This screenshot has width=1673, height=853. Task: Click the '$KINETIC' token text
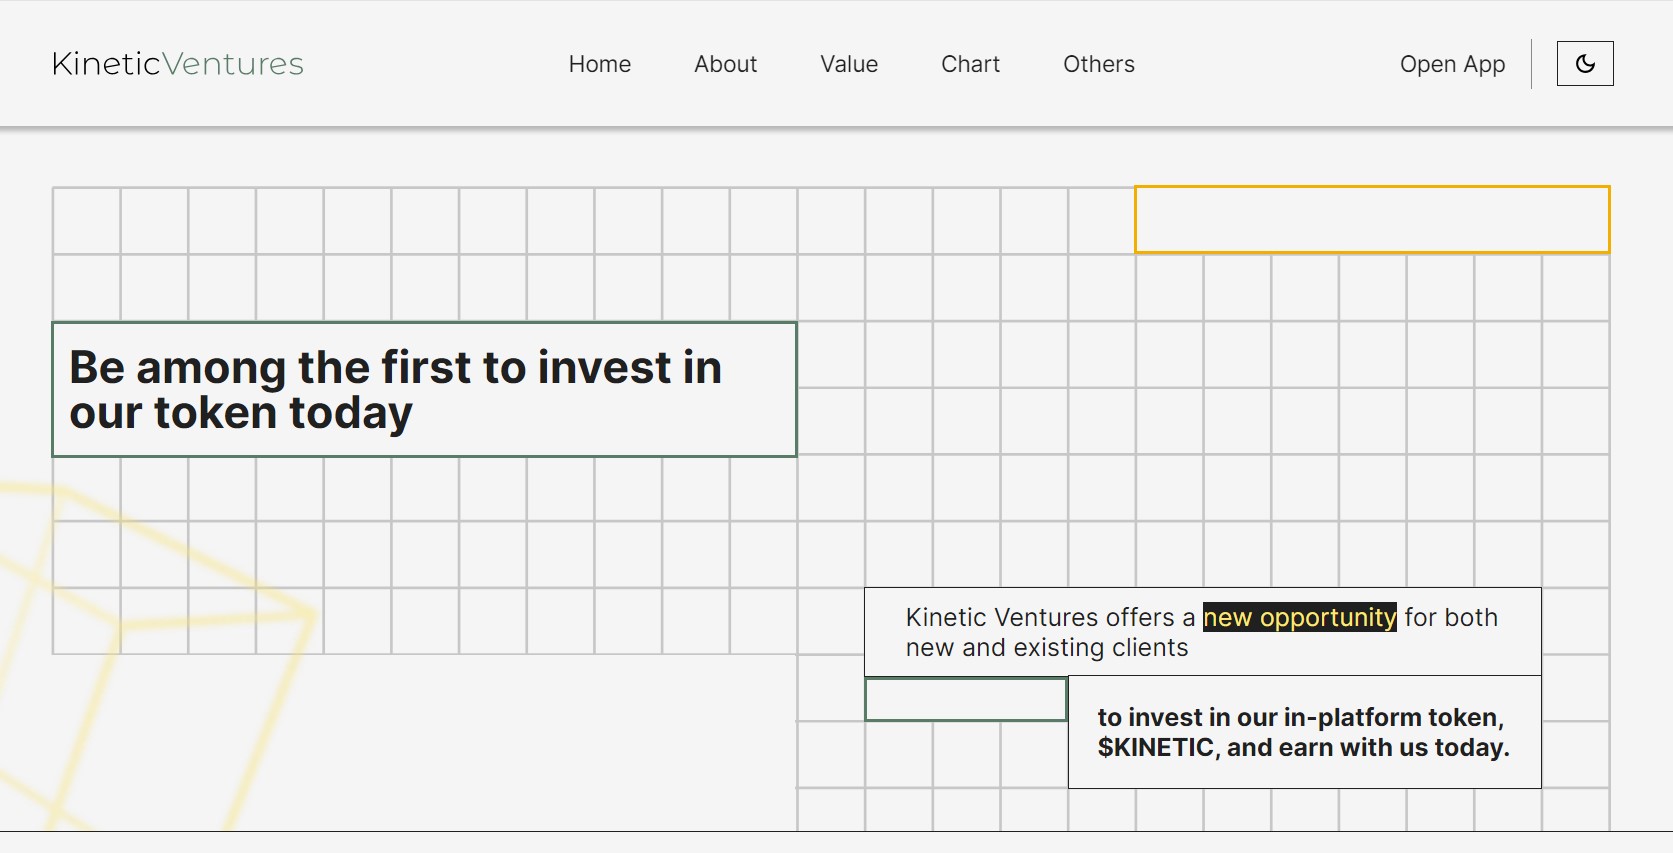(x=1155, y=748)
